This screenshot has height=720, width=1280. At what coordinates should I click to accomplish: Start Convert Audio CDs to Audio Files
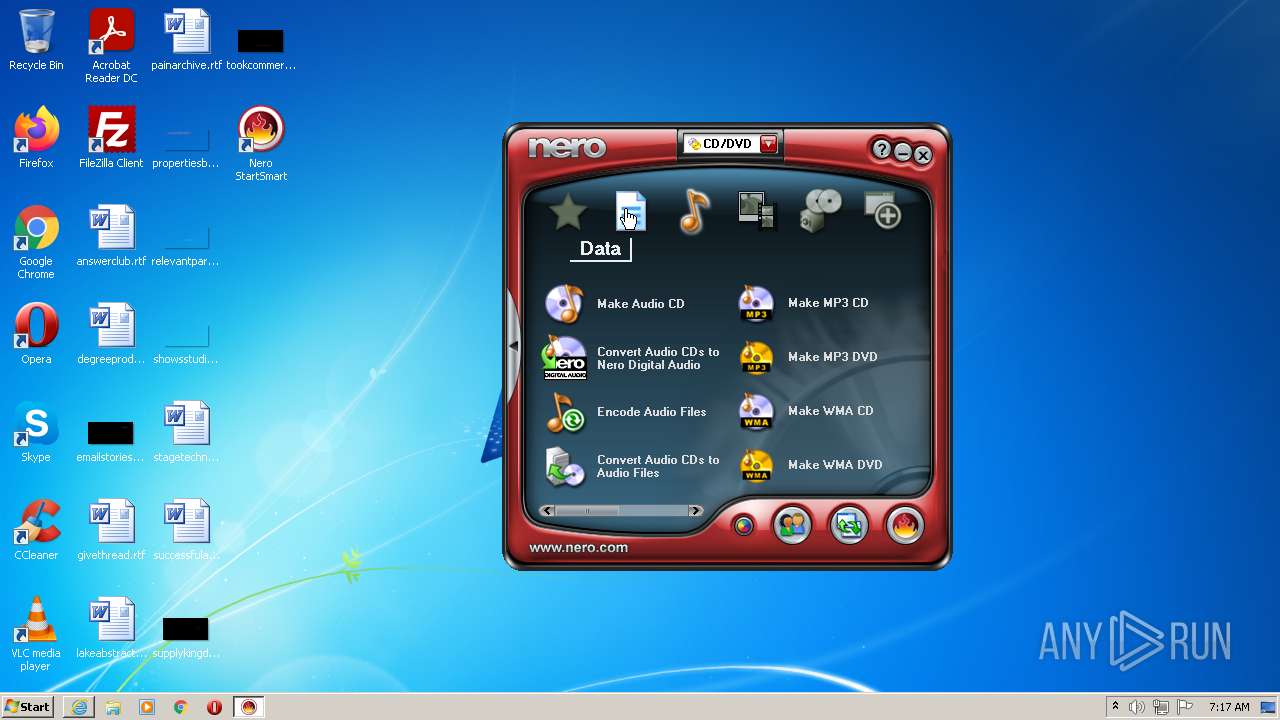tap(632, 466)
